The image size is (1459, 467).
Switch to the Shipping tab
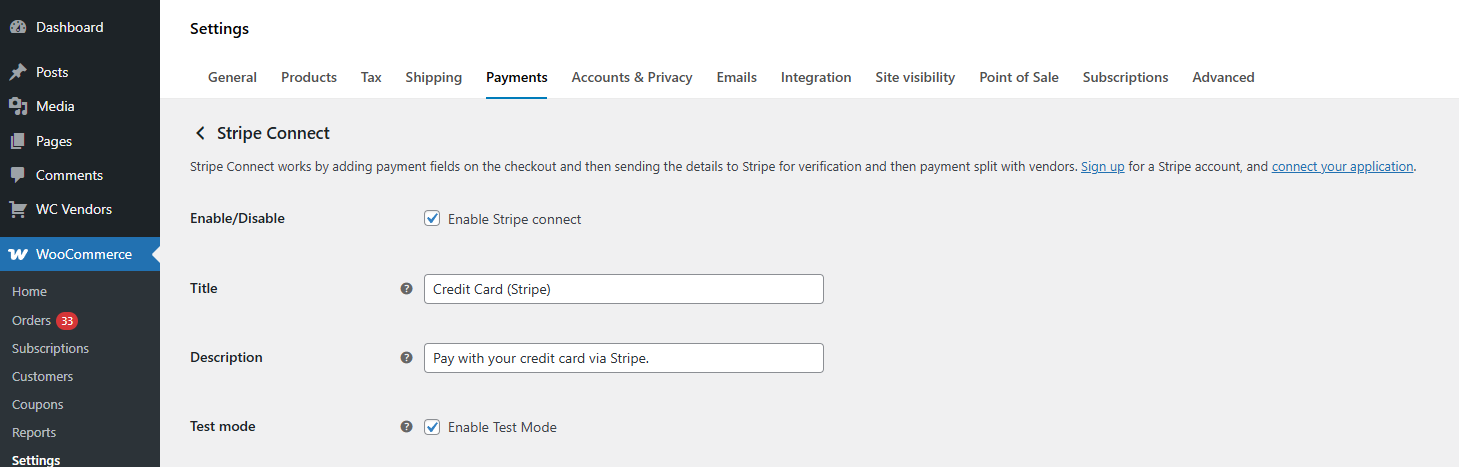point(433,77)
